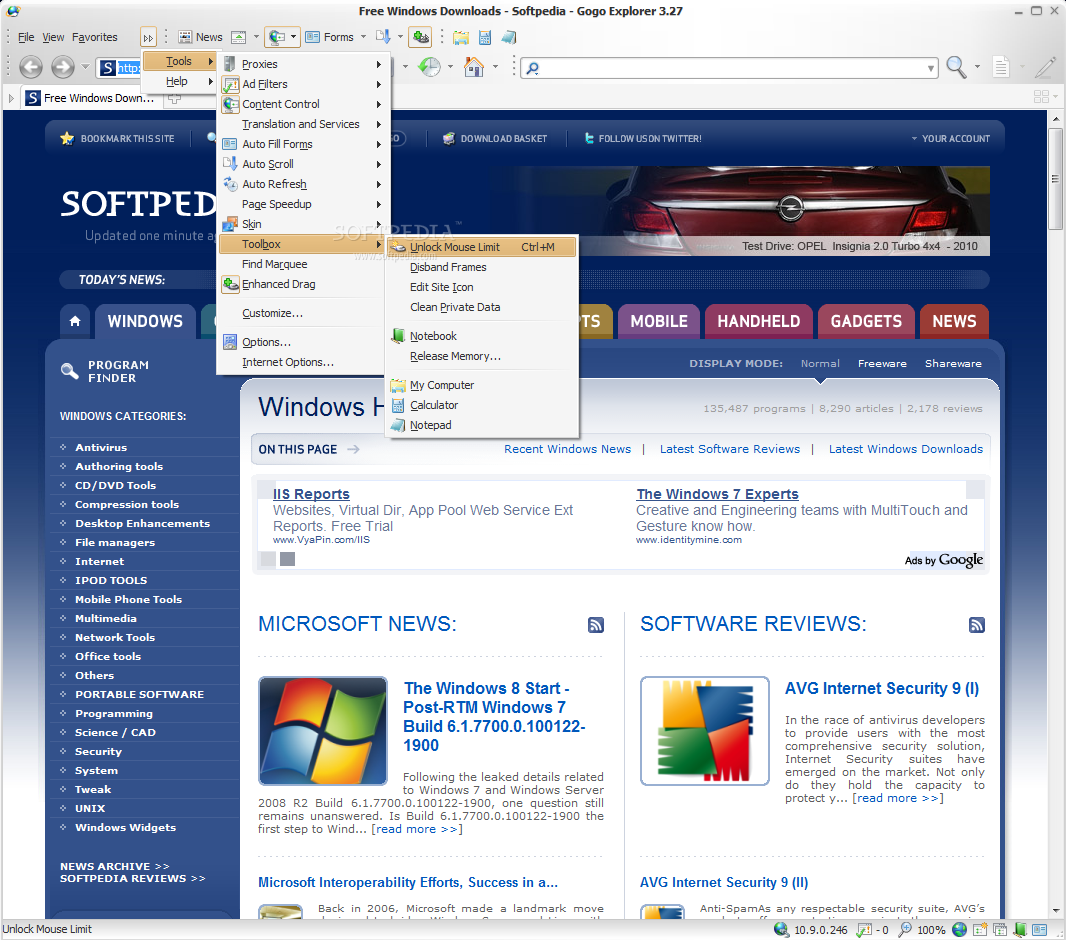Screen dimensions: 1066x940
Task: Toggle Unlock Mouse Limit in Toolbox submenu
Action: pos(482,247)
